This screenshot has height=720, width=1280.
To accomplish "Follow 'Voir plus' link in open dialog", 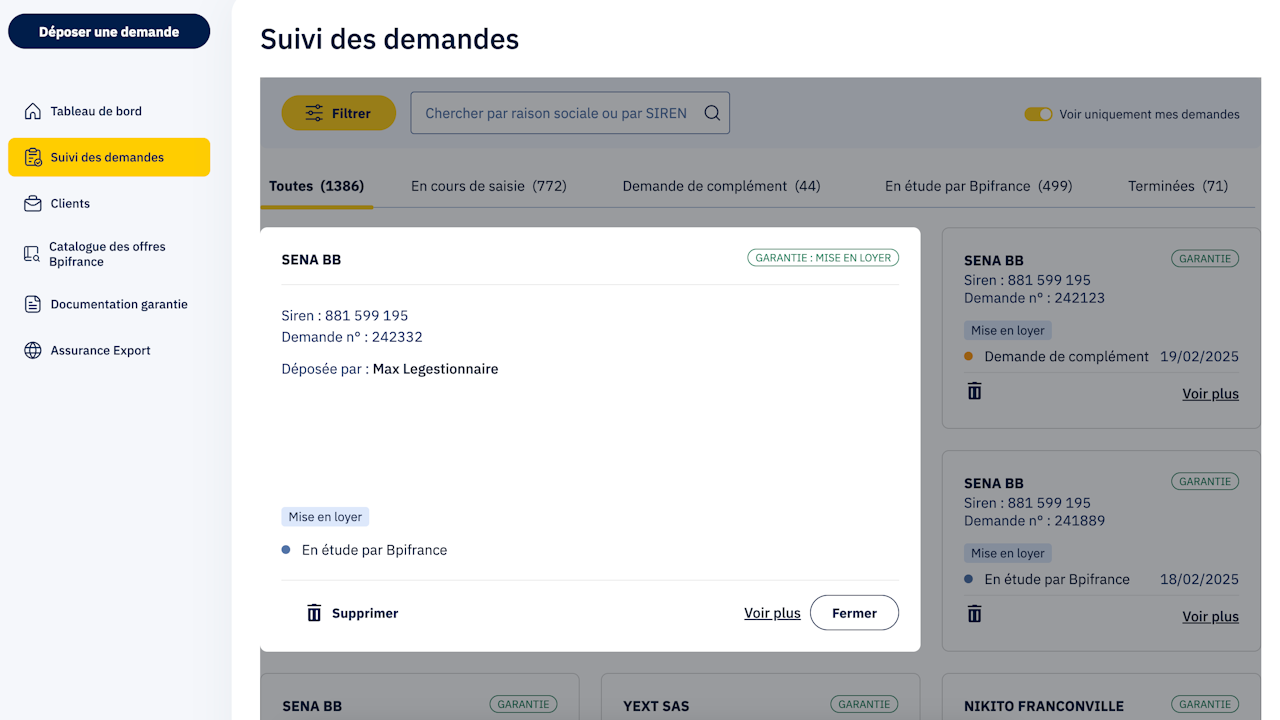I will pyautogui.click(x=772, y=613).
